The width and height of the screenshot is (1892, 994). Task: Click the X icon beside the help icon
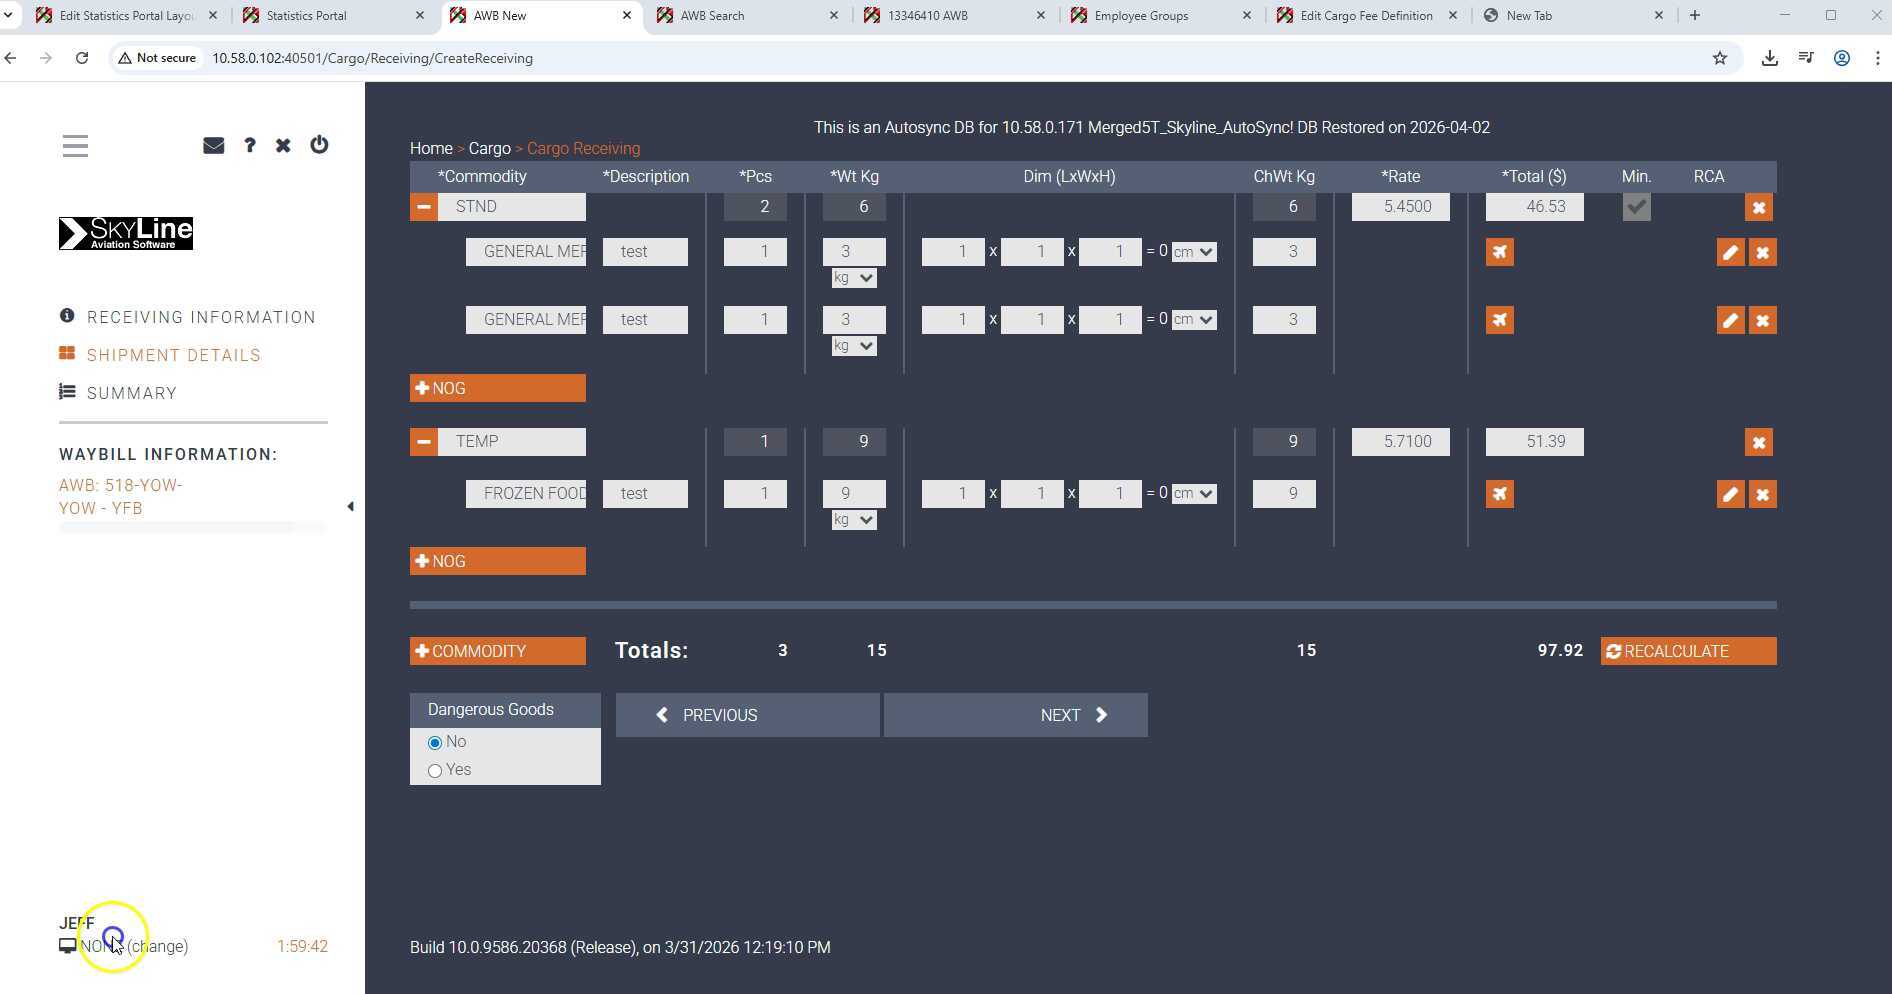[x=283, y=145]
